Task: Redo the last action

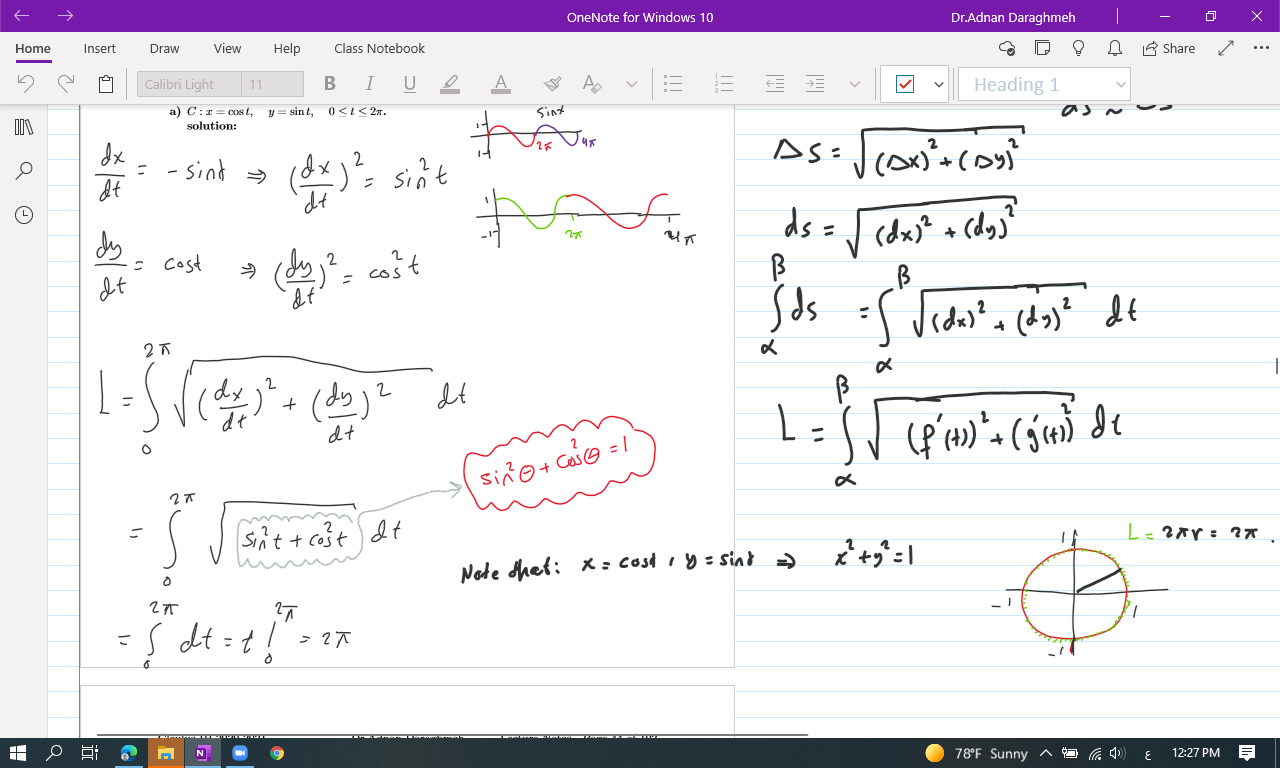Action: (x=66, y=84)
